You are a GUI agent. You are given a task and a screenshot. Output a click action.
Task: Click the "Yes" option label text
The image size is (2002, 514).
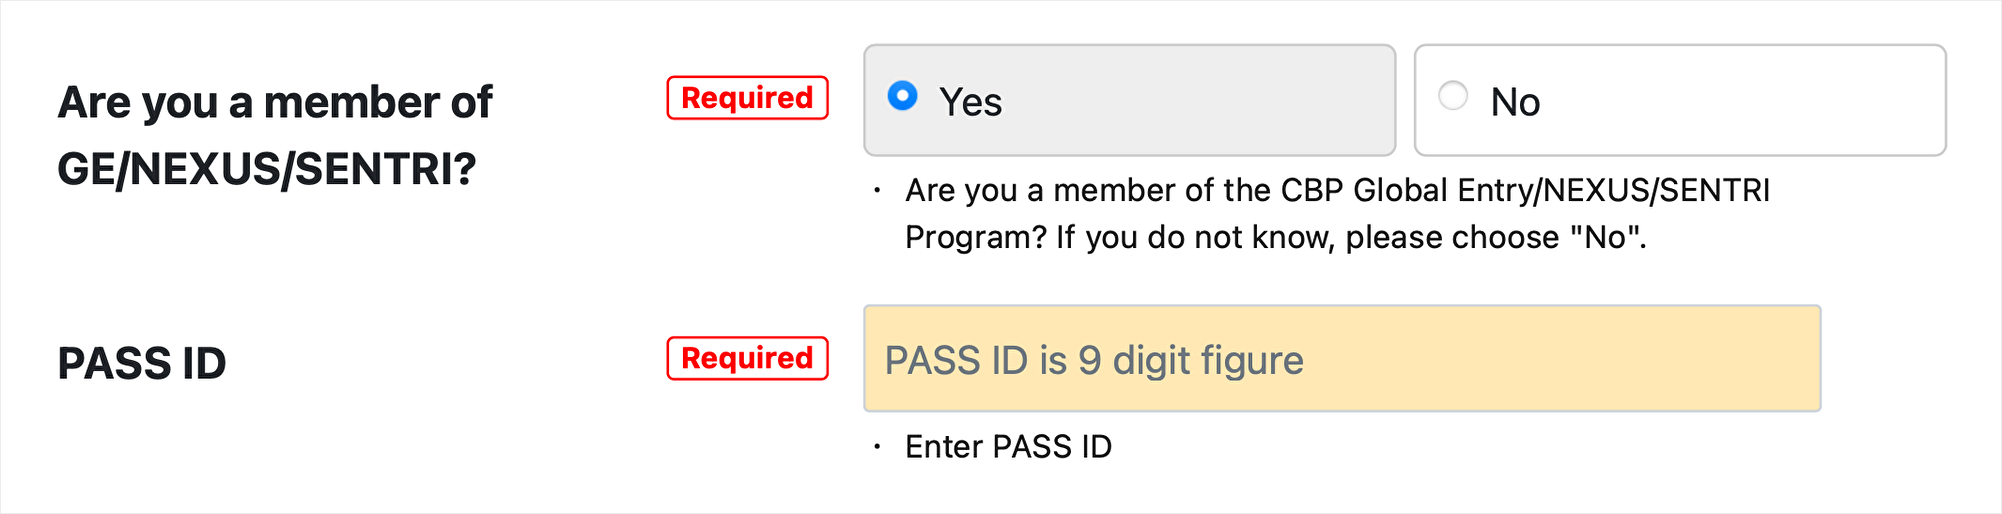click(970, 102)
